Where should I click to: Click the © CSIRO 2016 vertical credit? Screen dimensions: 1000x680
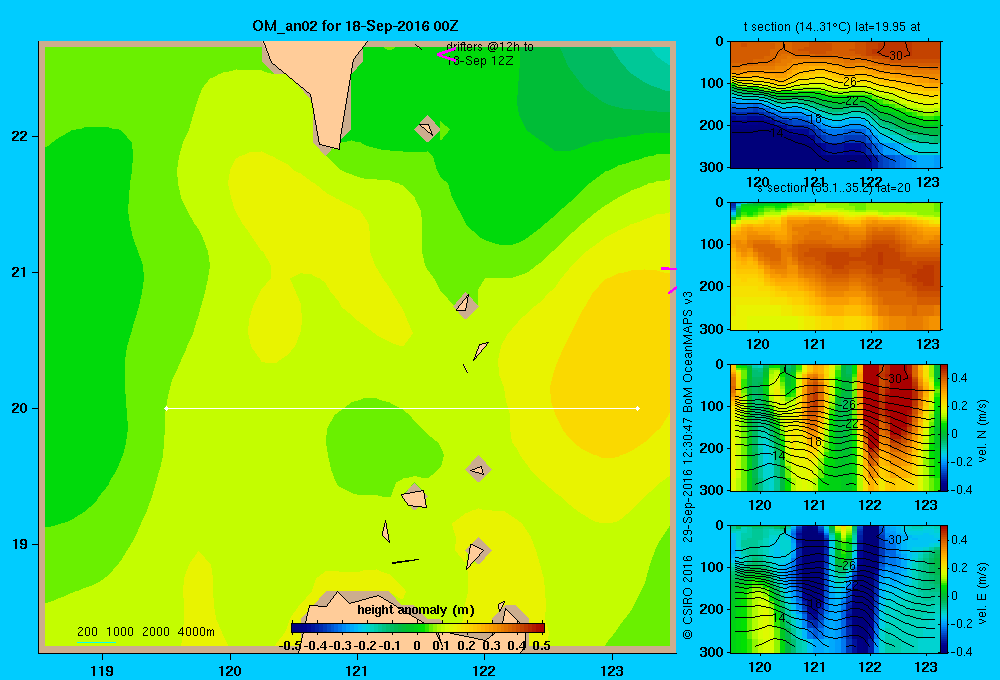[x=688, y=597]
